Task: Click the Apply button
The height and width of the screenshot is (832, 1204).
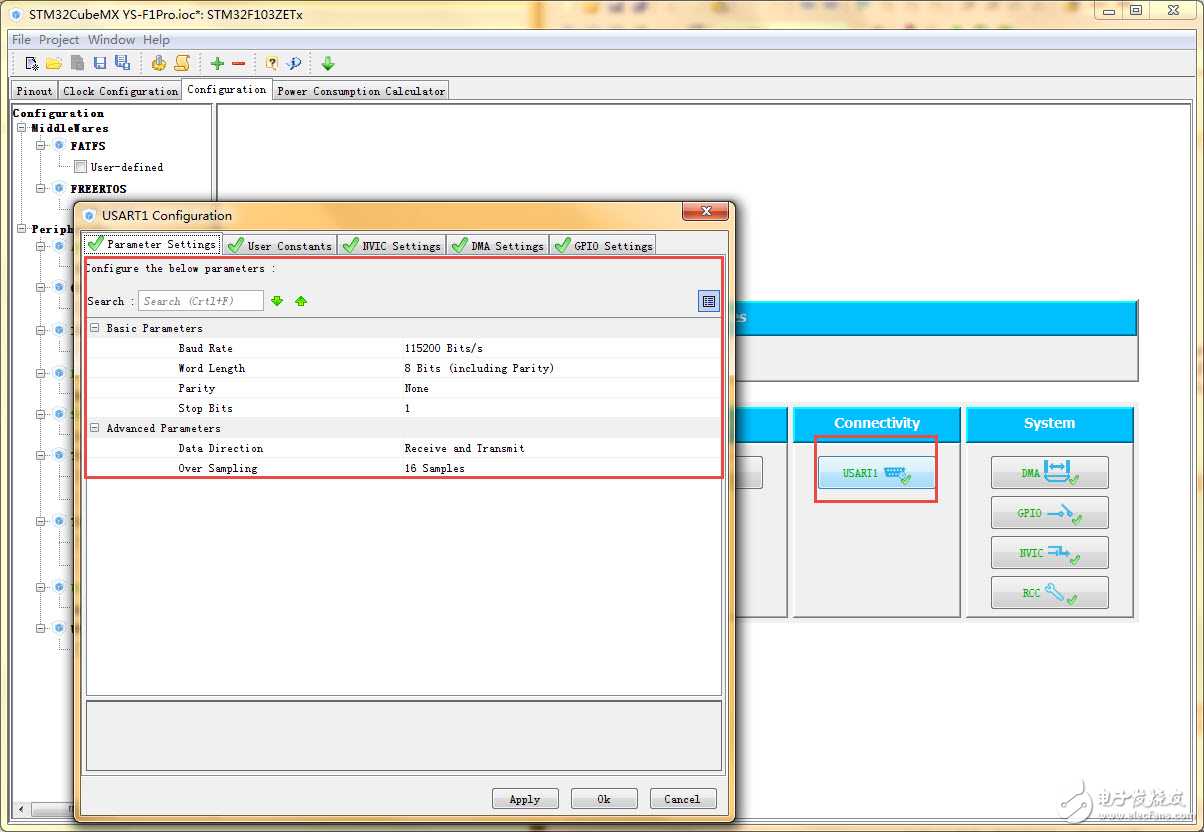Action: point(525,799)
